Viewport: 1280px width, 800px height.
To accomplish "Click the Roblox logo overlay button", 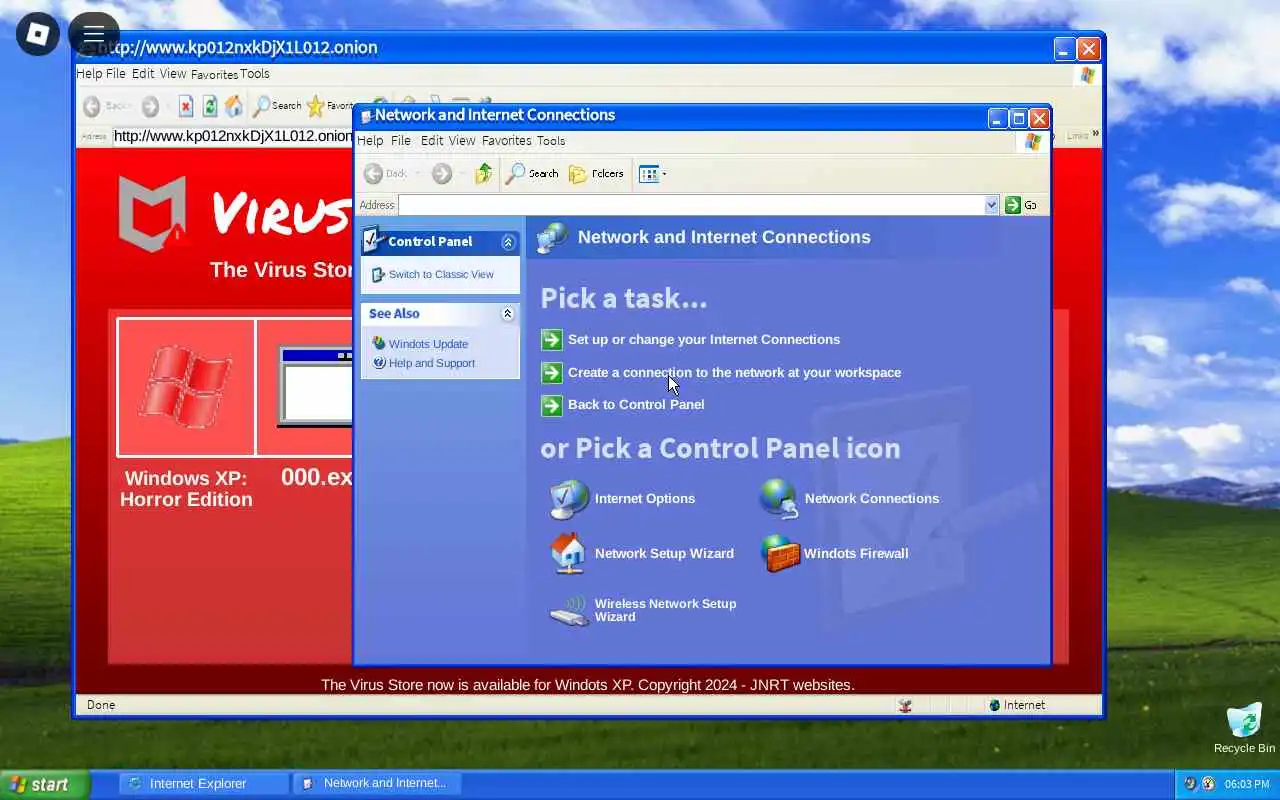I will pos(38,35).
